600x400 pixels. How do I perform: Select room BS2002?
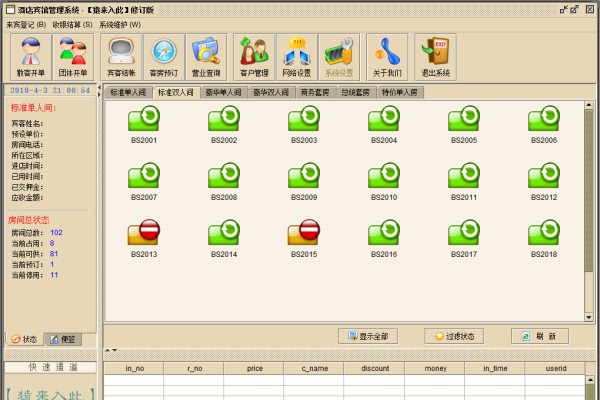pos(224,125)
